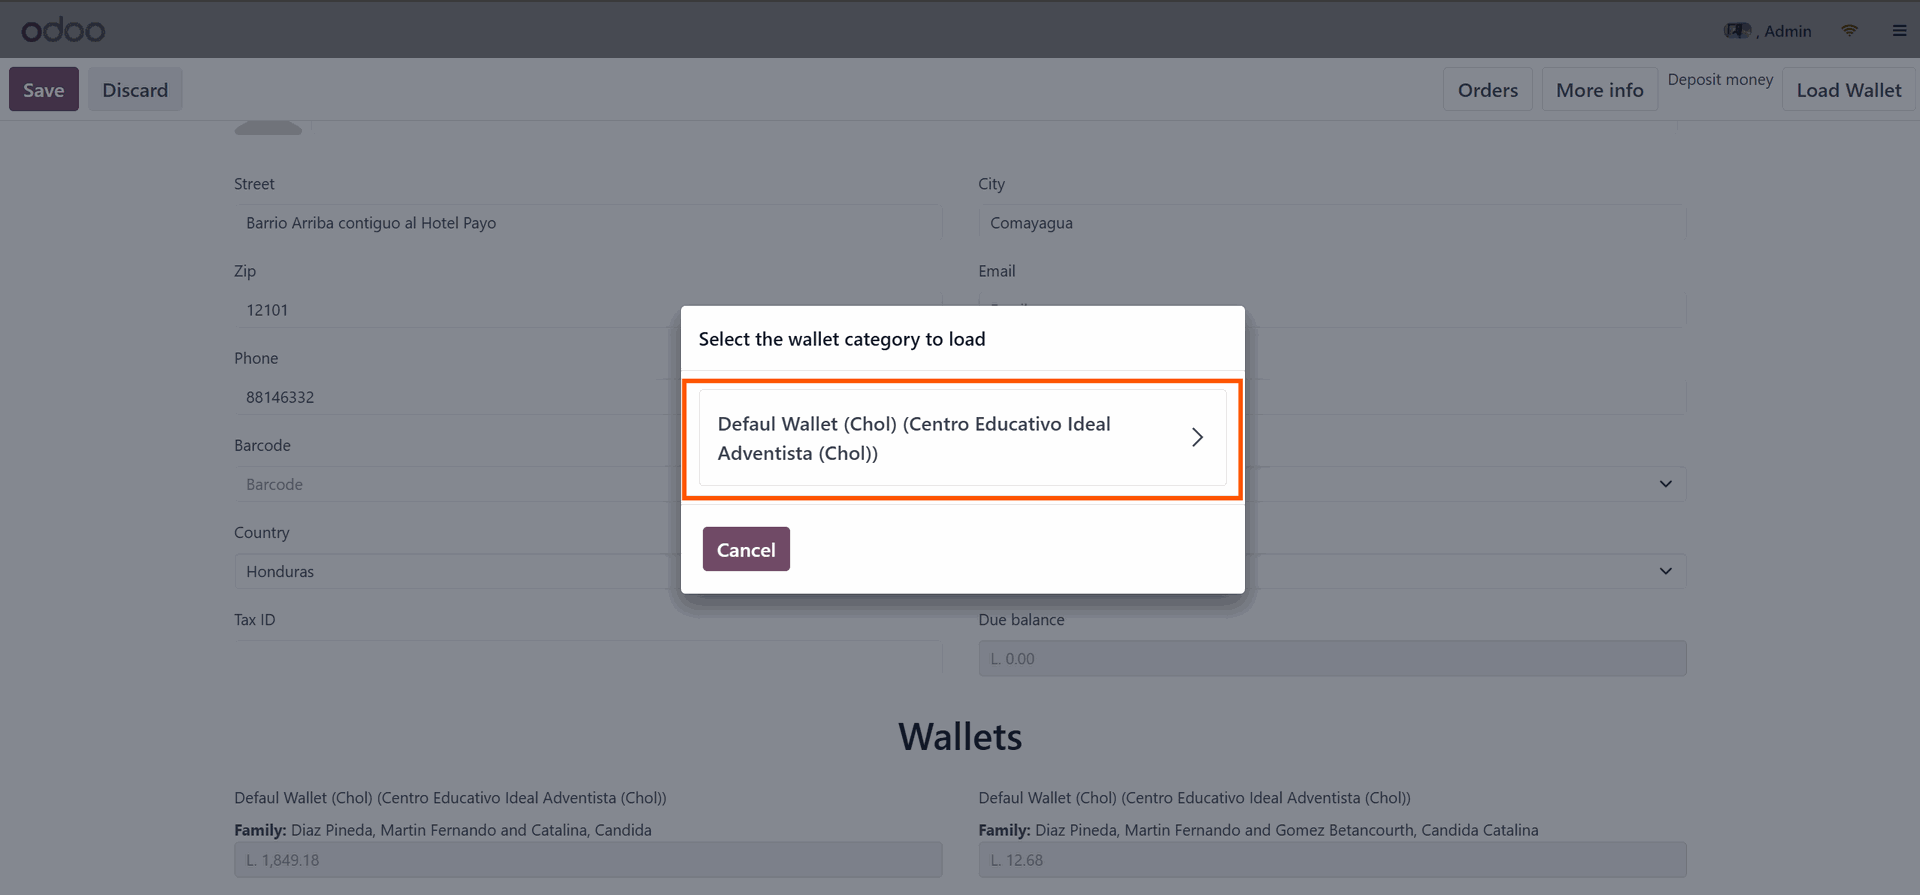Click Deposit money option

coord(1720,79)
